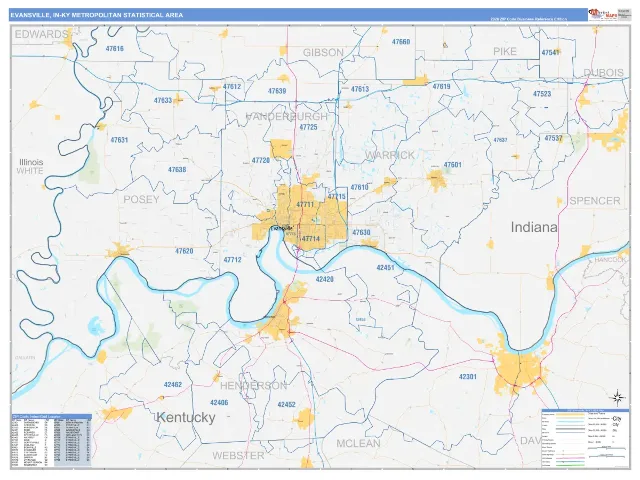Click the POSEY county label
The height and width of the screenshot is (480, 640).
tap(141, 200)
